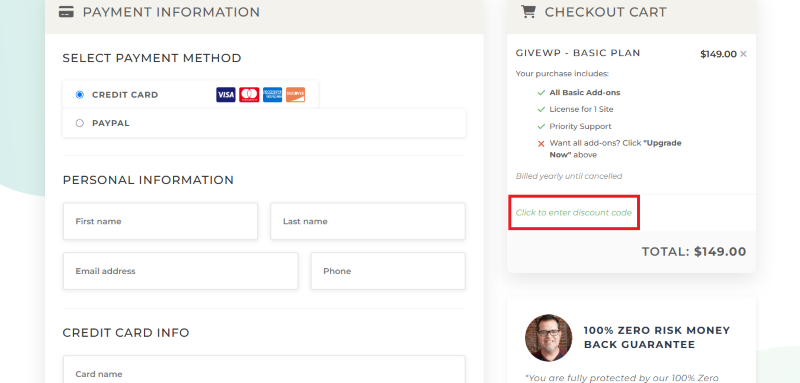
Task: Click the $149.00 item price
Action: coord(718,54)
